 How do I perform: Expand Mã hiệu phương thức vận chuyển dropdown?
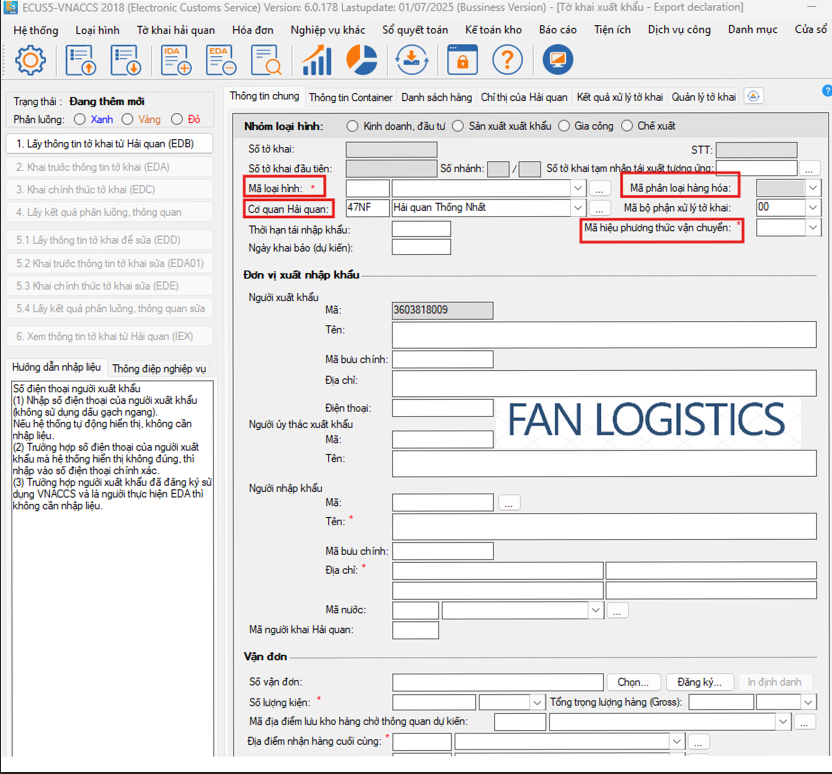click(x=813, y=228)
